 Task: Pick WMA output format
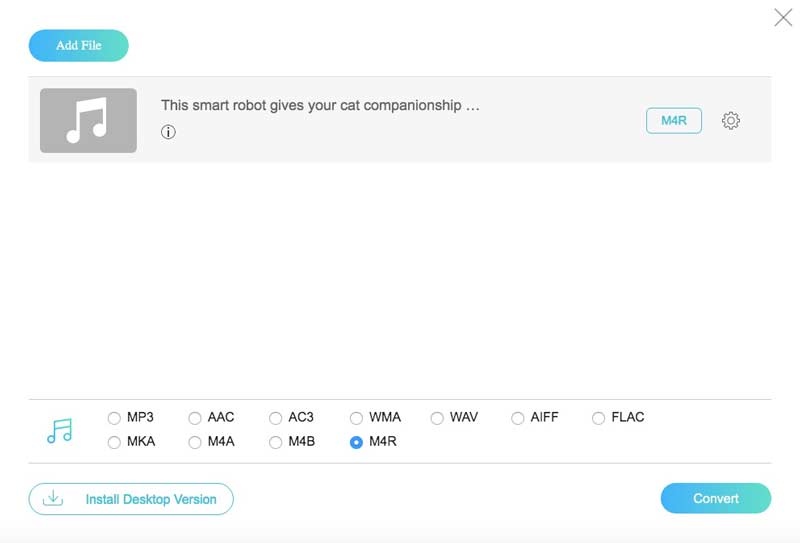[x=356, y=418]
